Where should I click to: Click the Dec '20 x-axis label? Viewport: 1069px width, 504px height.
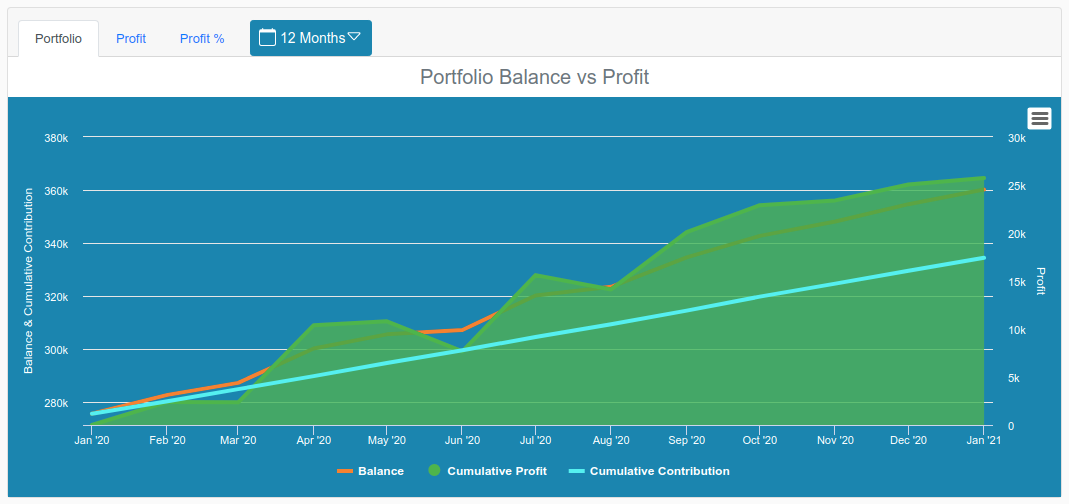[907, 441]
